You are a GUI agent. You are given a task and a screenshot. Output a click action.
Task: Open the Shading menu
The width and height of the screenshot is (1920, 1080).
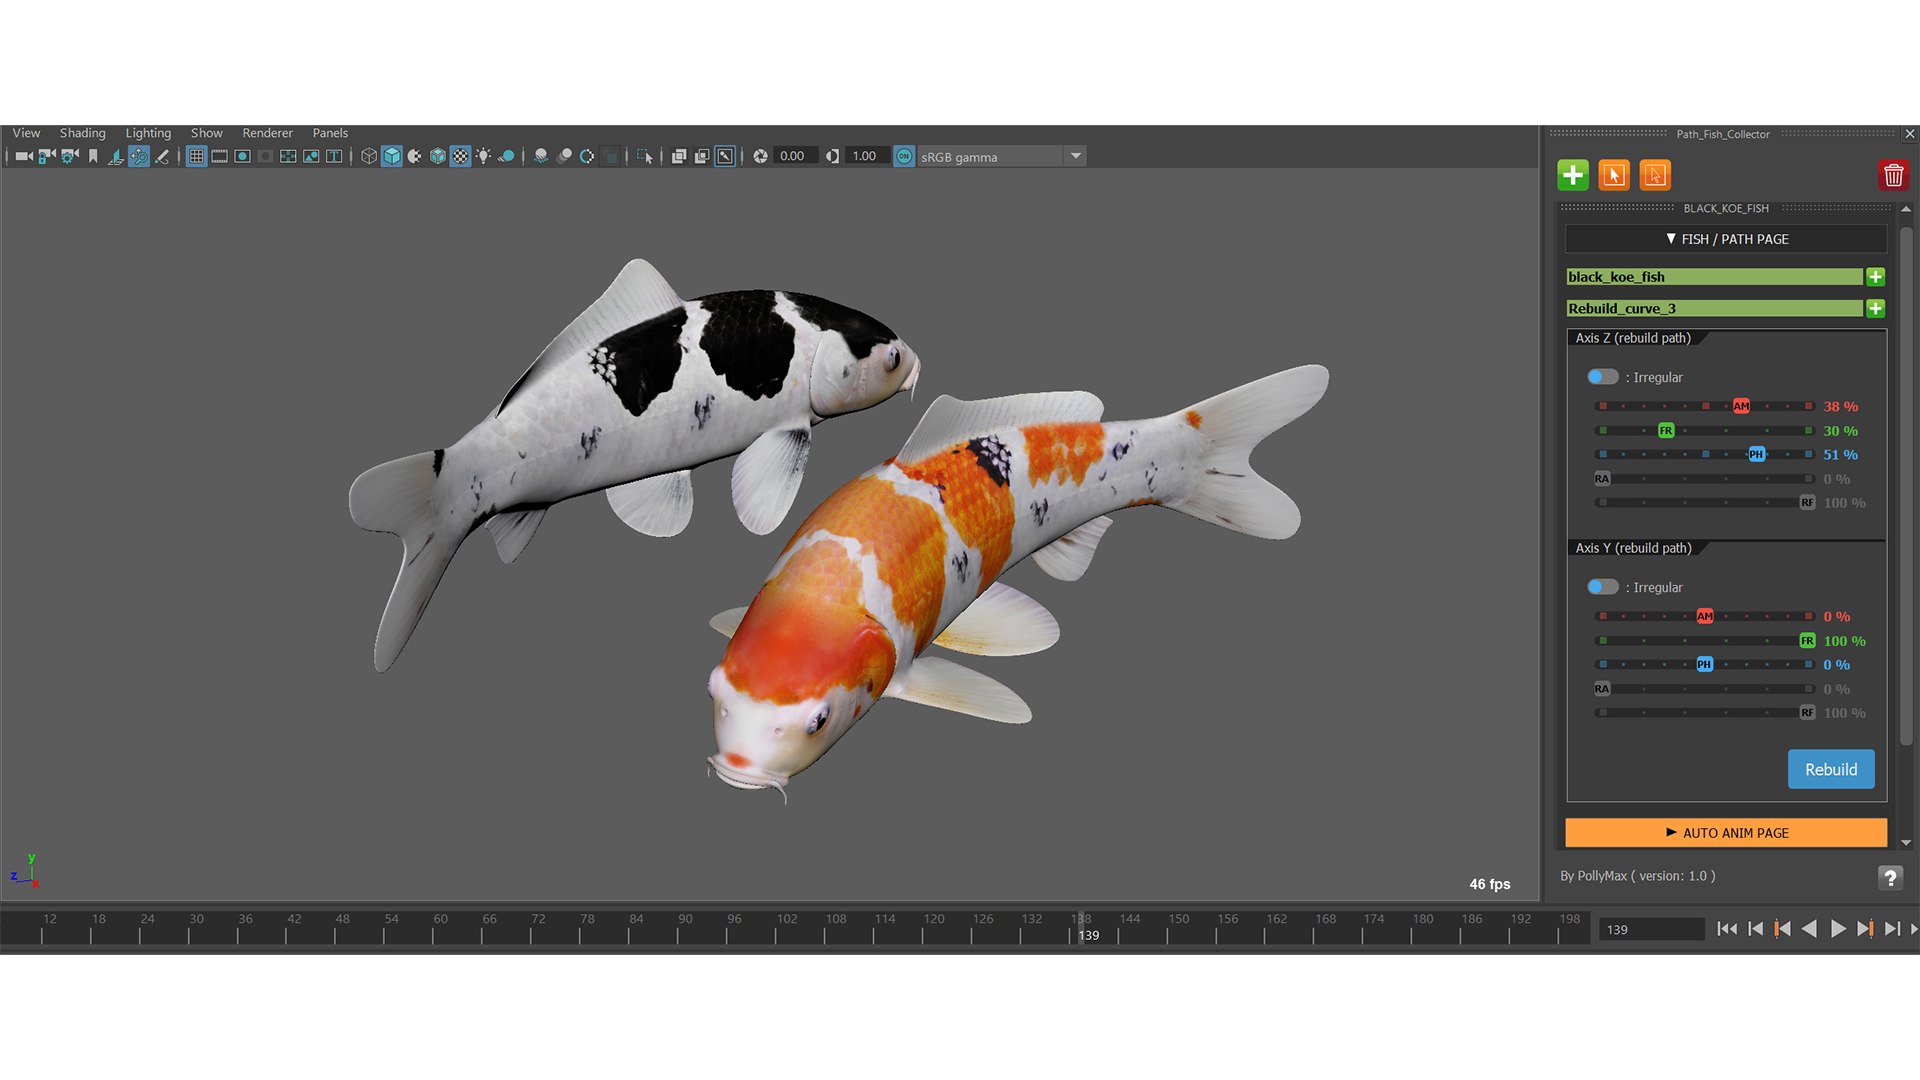82,133
